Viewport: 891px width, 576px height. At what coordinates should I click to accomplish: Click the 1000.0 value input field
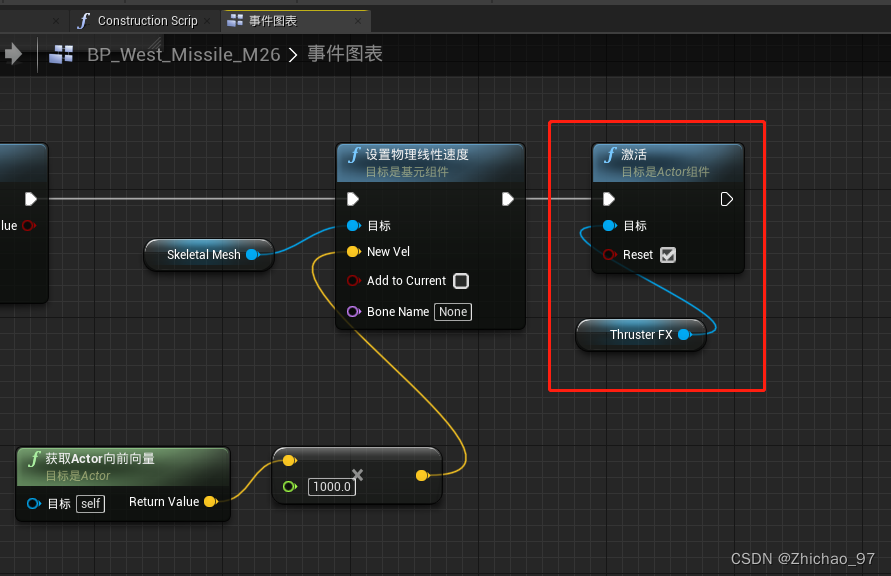tap(333, 486)
